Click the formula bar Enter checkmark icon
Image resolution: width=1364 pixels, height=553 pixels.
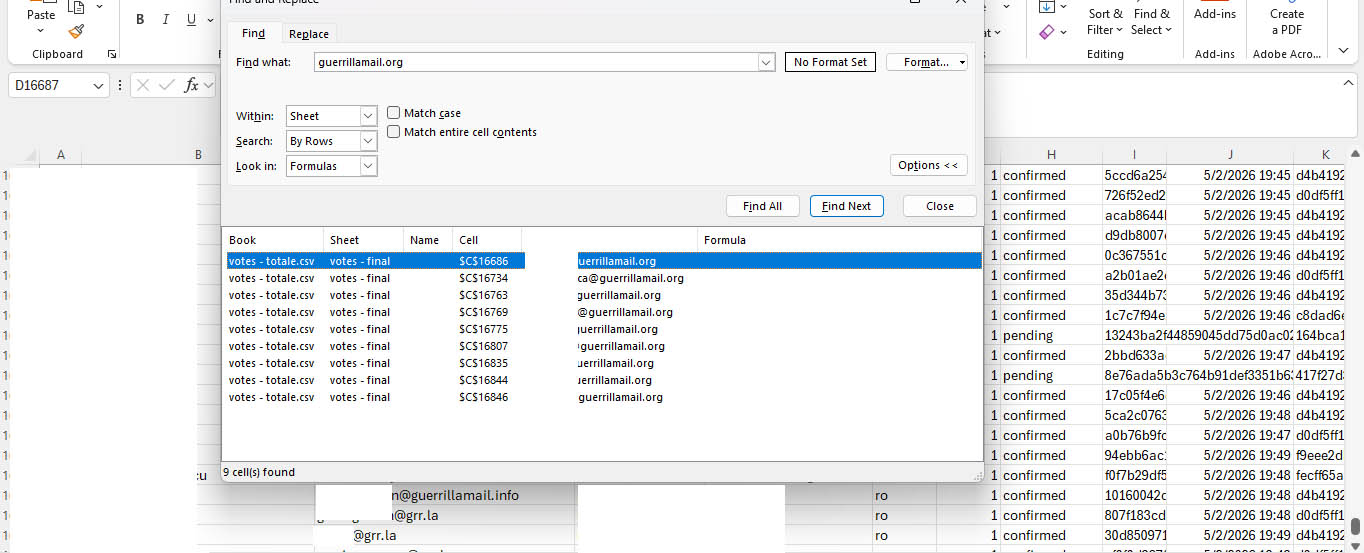click(167, 85)
